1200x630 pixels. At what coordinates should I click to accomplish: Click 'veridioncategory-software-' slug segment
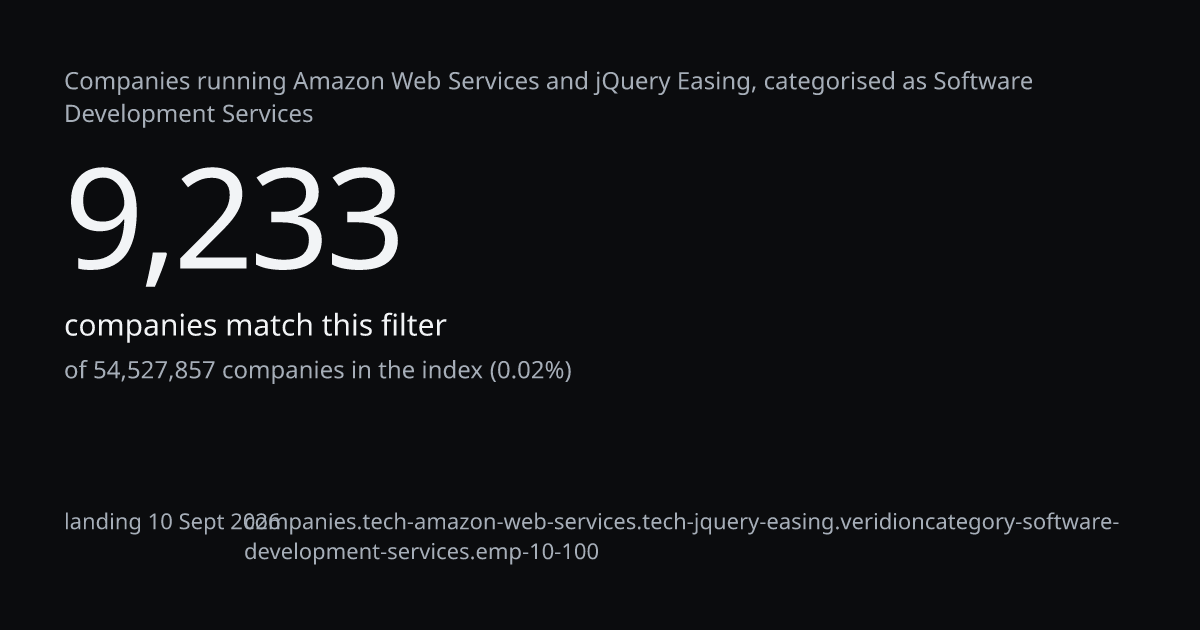point(980,523)
